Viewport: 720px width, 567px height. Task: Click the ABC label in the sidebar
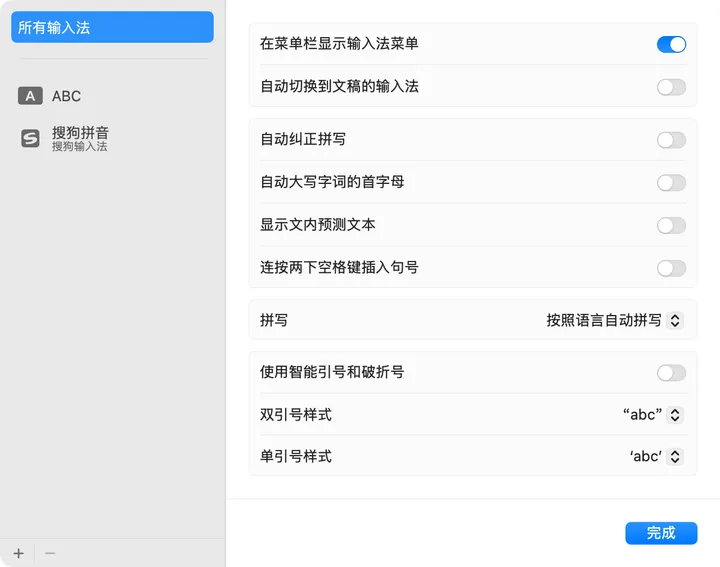[66, 96]
